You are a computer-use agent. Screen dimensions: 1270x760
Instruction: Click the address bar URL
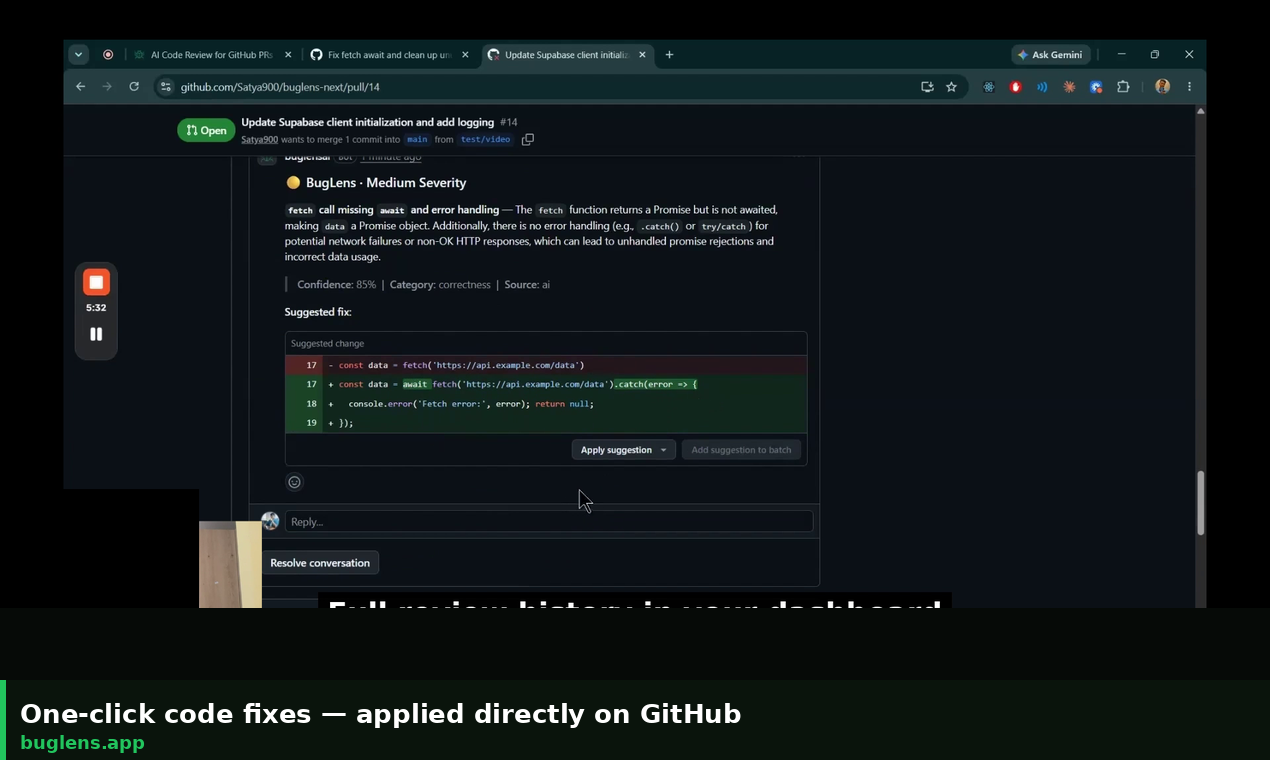pos(280,87)
